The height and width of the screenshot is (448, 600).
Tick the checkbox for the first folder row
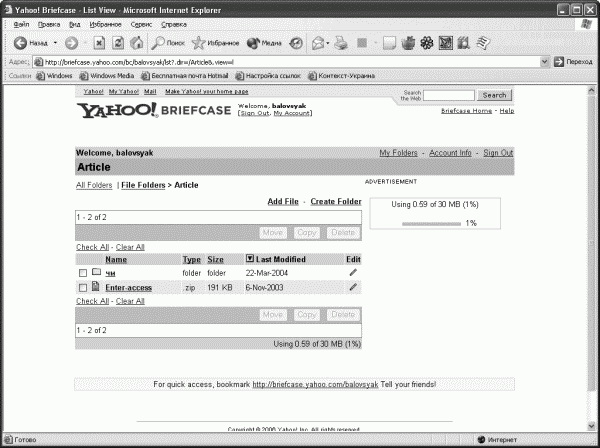click(83, 273)
